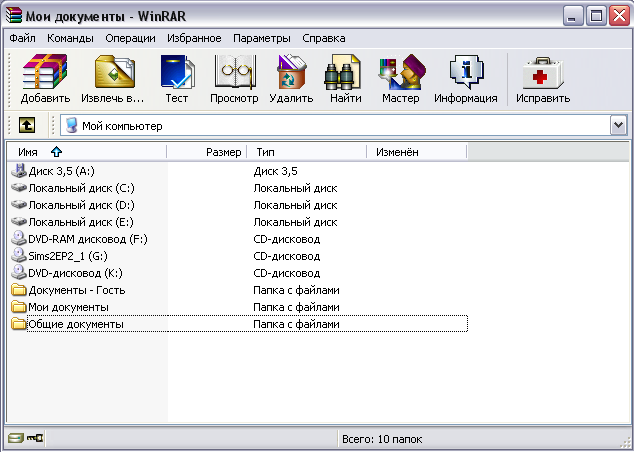Select the Мои документы folder
Image resolution: width=634 pixels, height=452 pixels.
point(68,307)
